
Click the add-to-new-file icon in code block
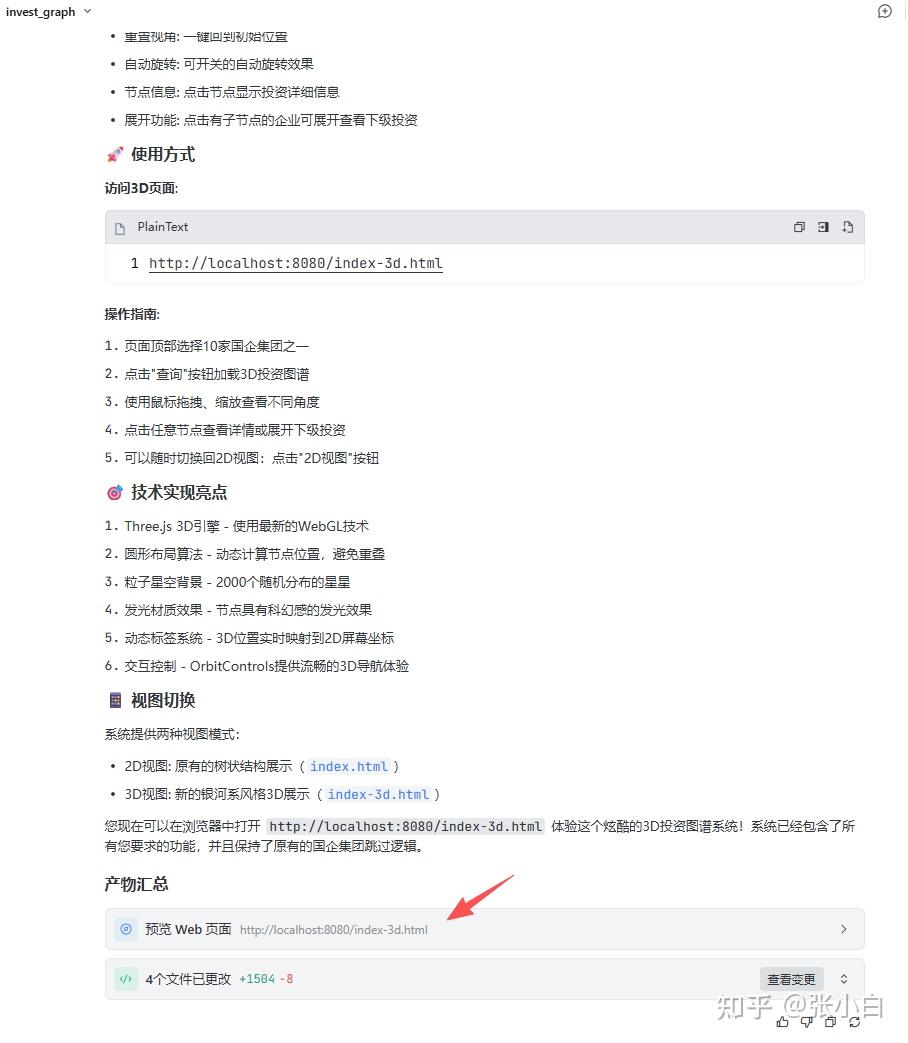pos(847,227)
